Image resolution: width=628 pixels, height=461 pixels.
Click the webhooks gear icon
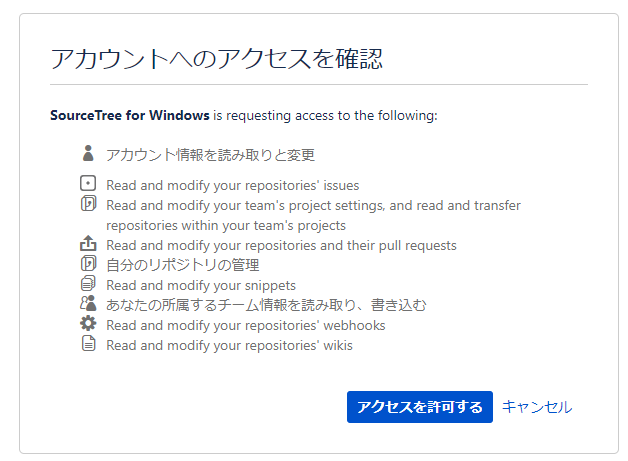(88, 323)
